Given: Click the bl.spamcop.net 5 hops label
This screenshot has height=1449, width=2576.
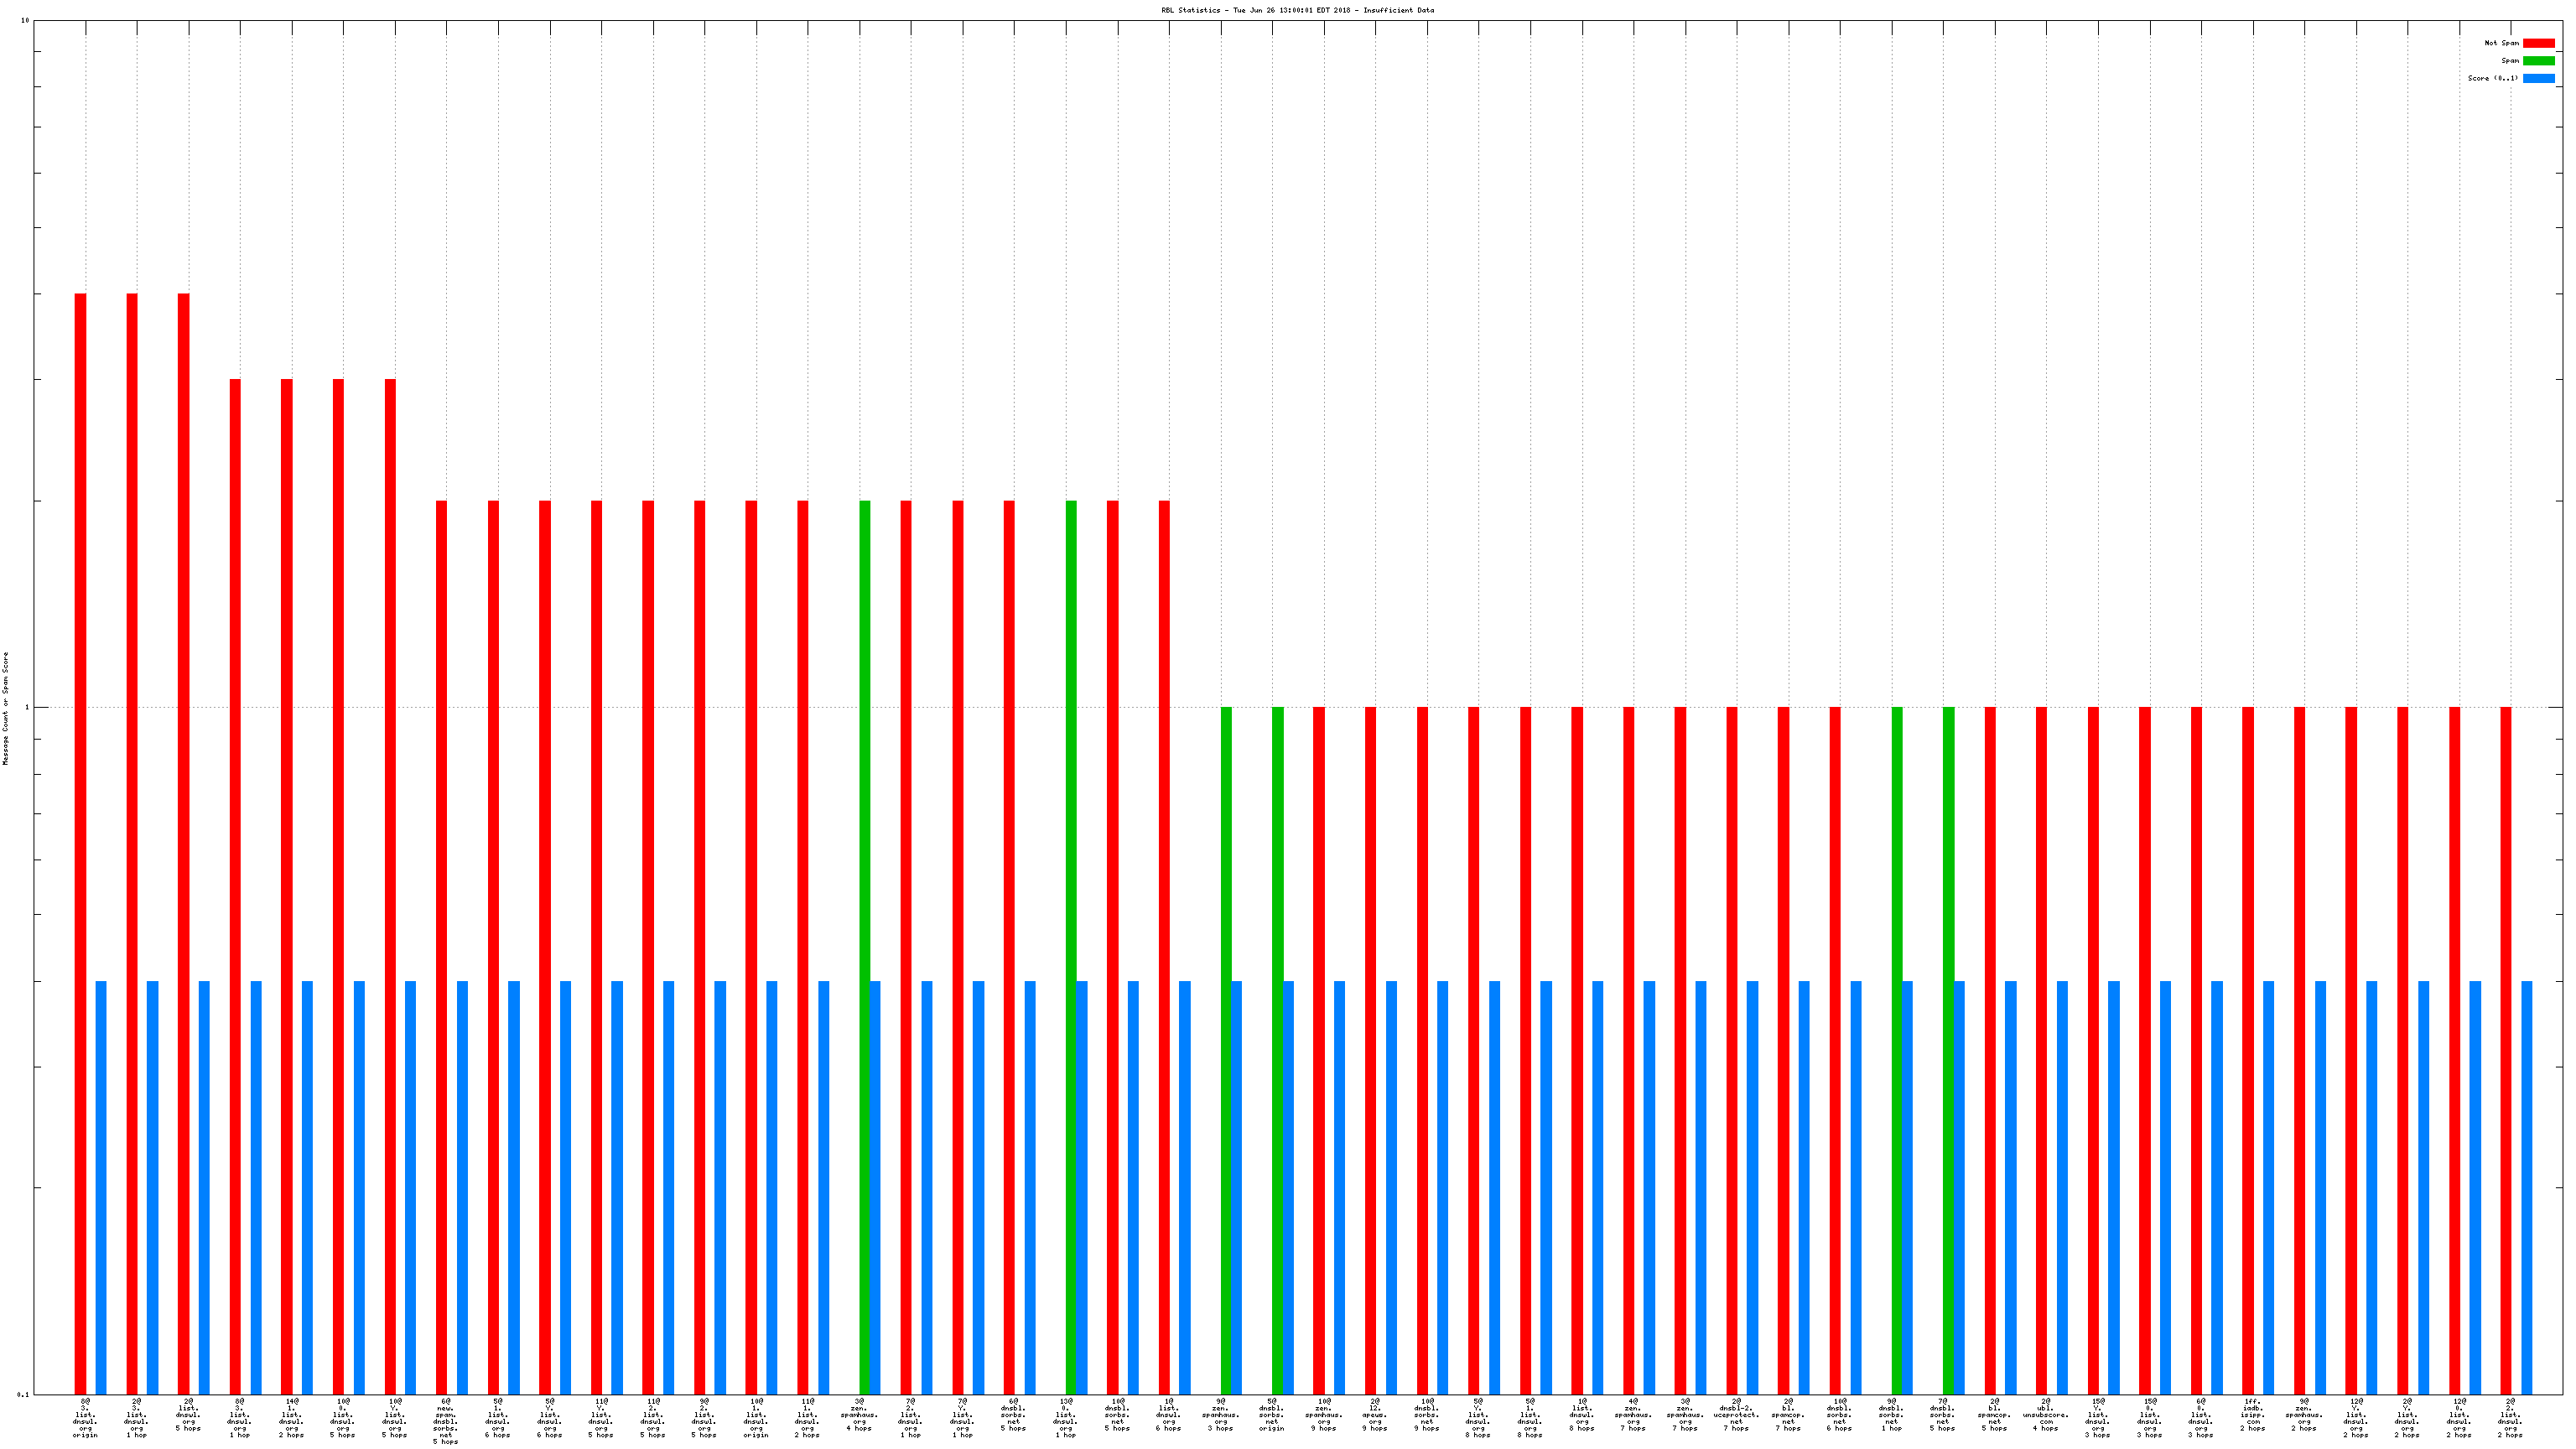Looking at the screenshot, I should tap(1994, 1415).
